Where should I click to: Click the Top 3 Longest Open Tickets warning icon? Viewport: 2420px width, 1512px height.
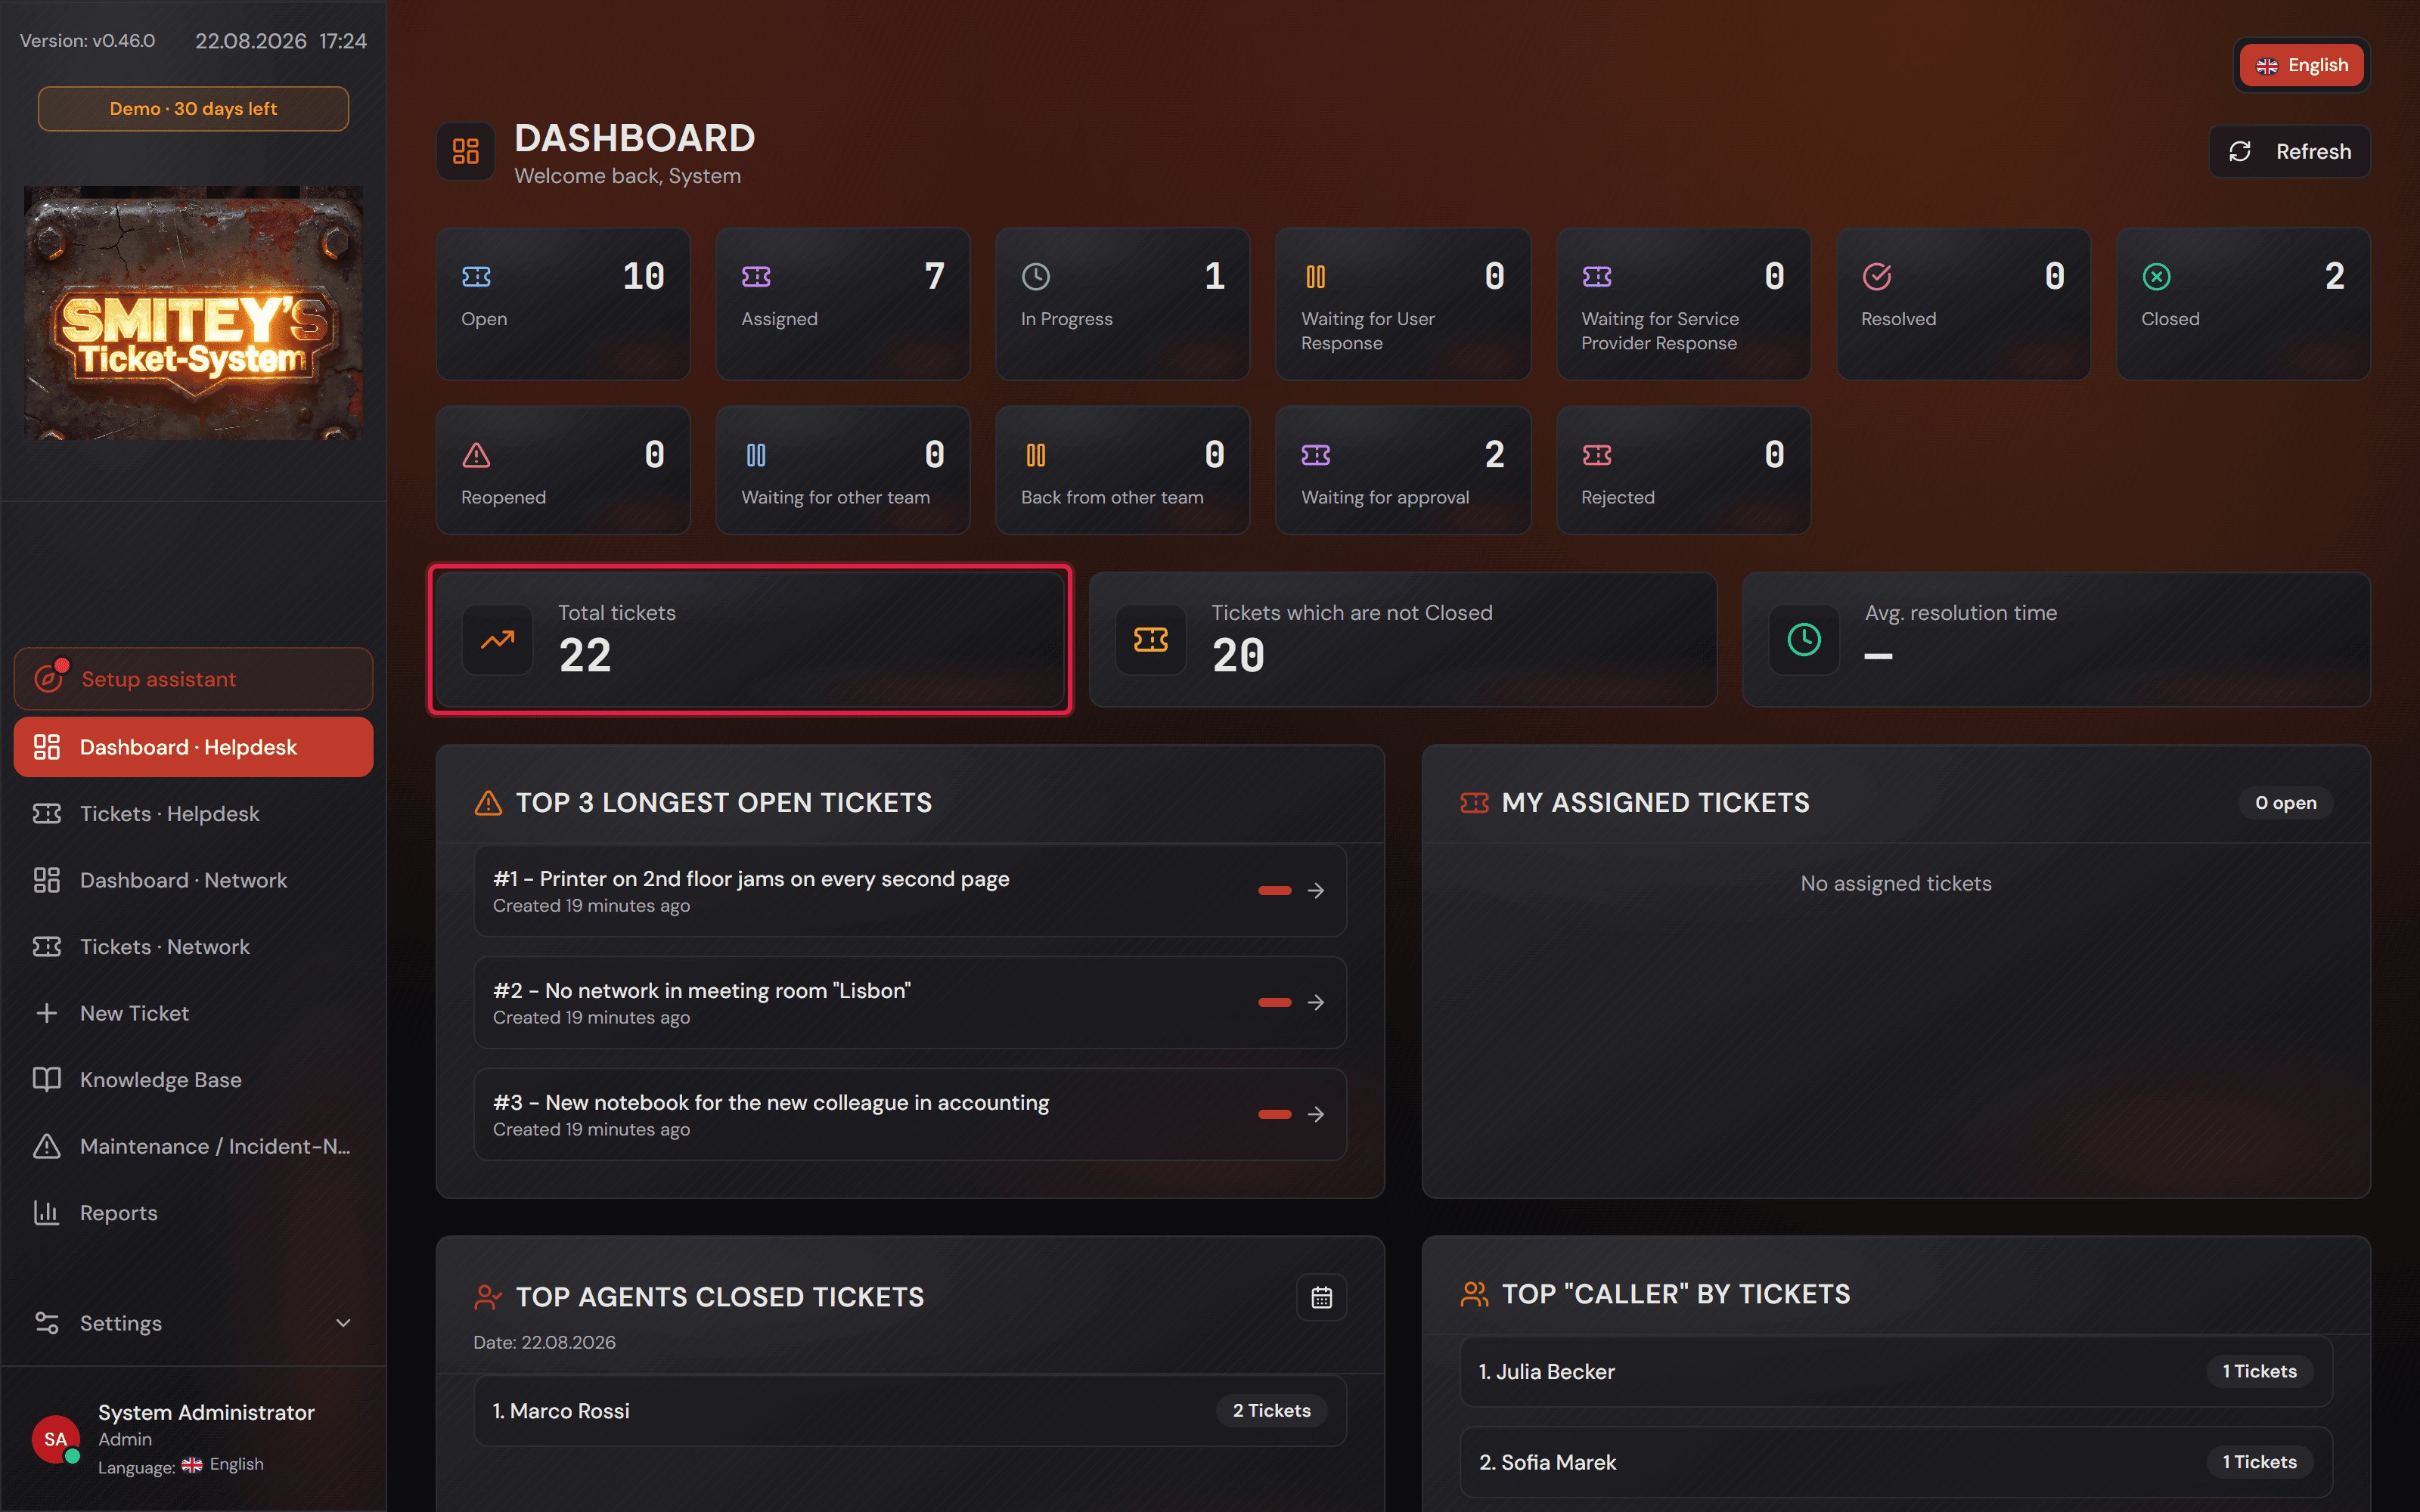[x=488, y=802]
